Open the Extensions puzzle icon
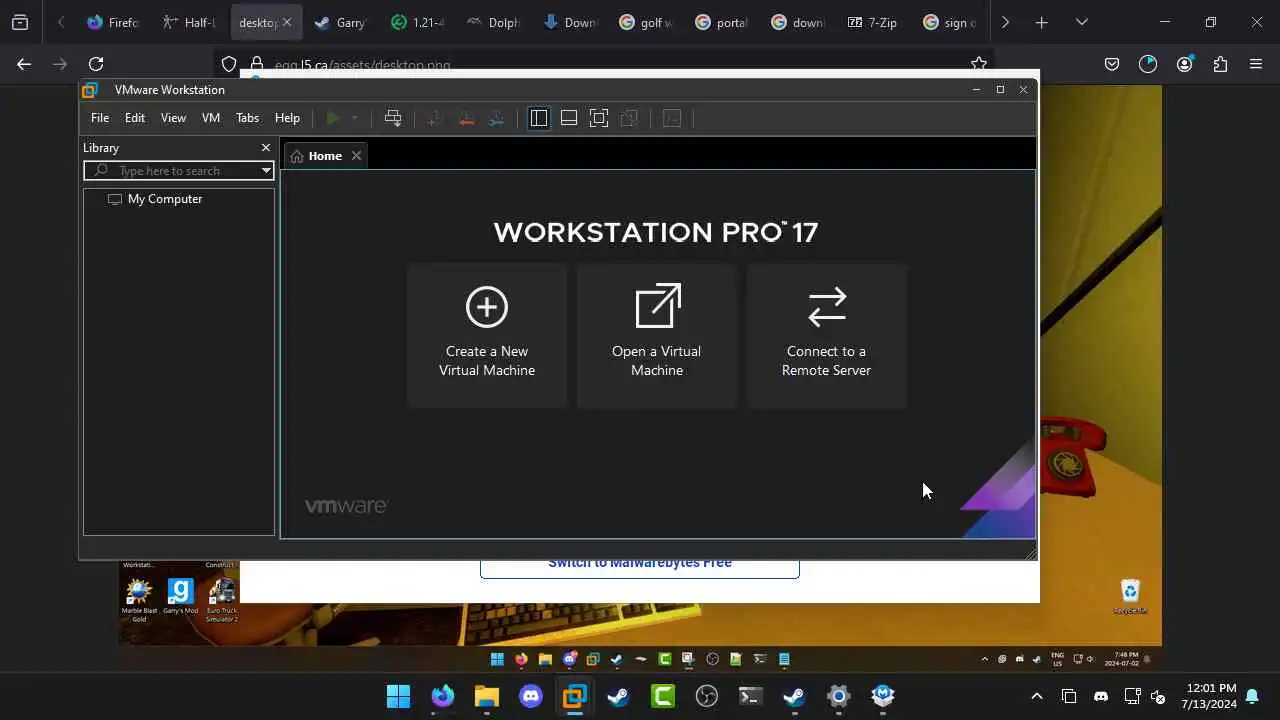The image size is (1280, 720). tap(1220, 64)
